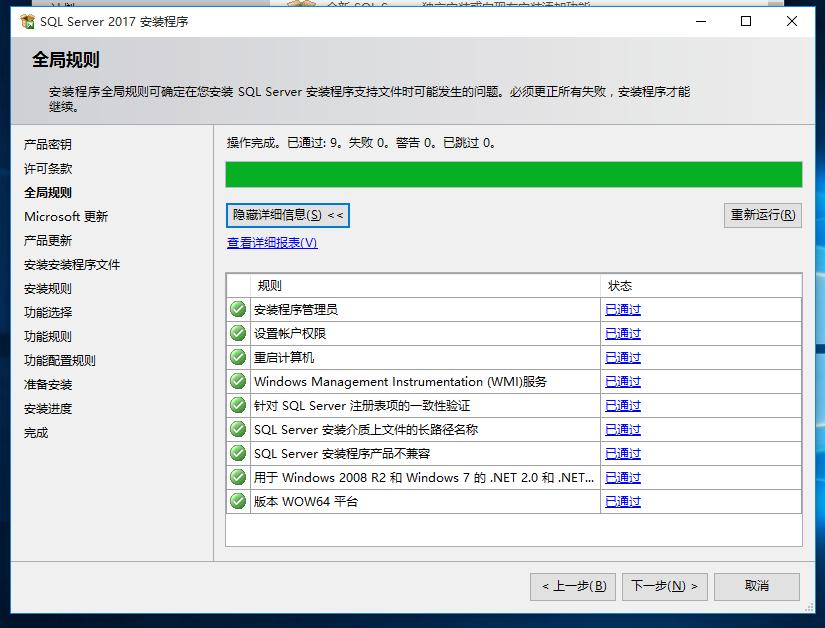Click SQL Server 安装介质上文件的长路径名称 rule
The width and height of the screenshot is (825, 628).
(366, 430)
